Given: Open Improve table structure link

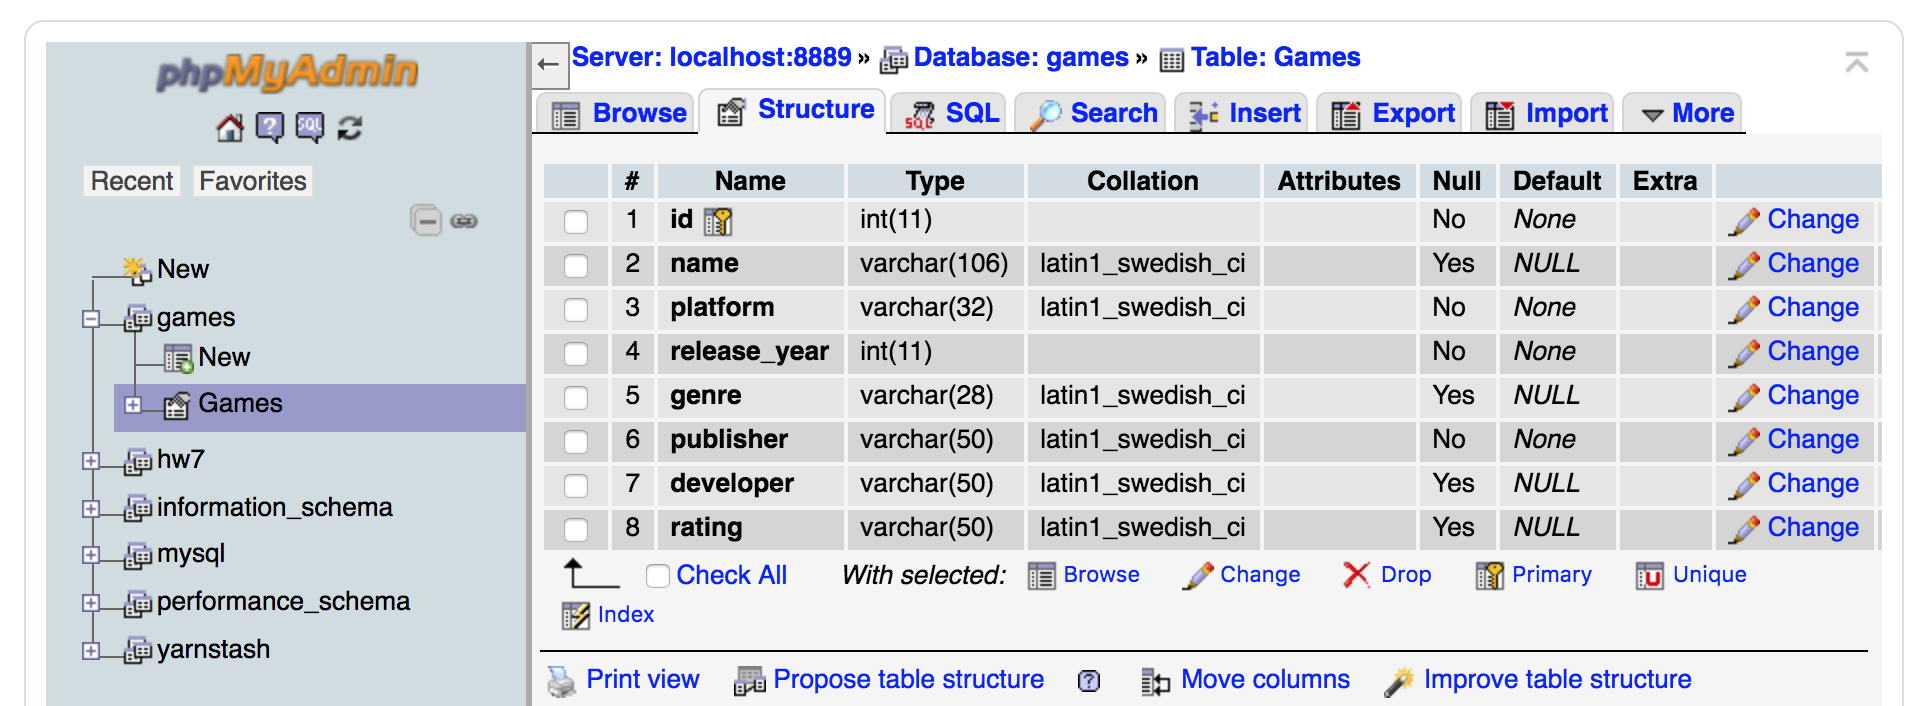Looking at the screenshot, I should pos(1556,680).
